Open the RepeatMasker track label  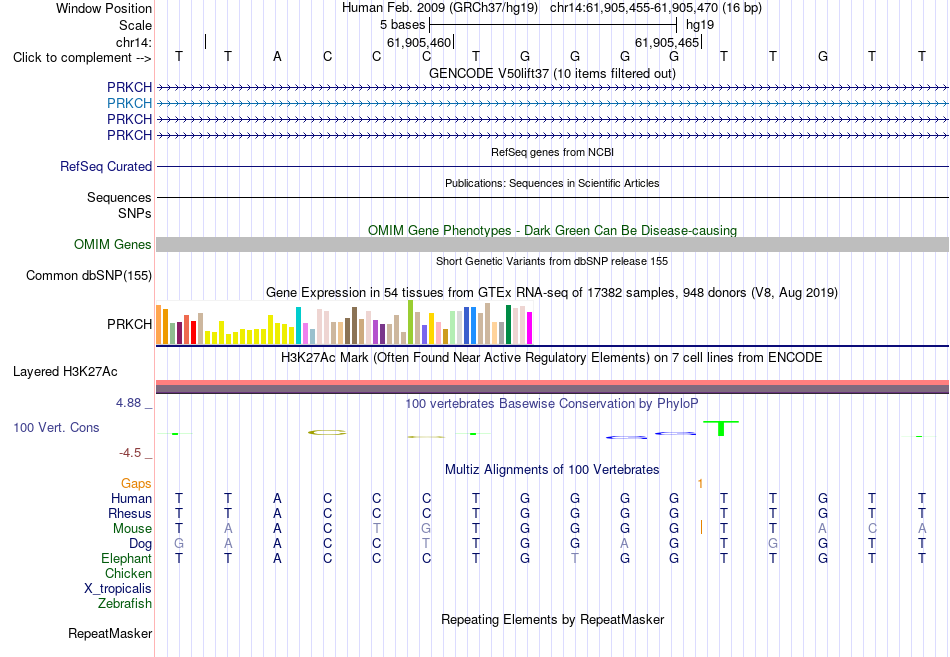[x=110, y=633]
